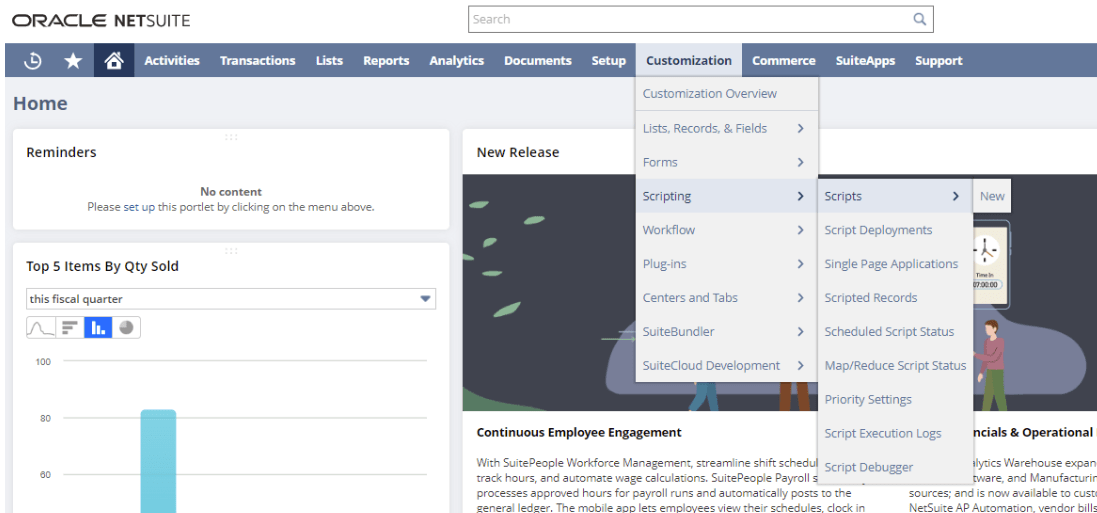Switch chart to pie chart view

pyautogui.click(x=126, y=328)
